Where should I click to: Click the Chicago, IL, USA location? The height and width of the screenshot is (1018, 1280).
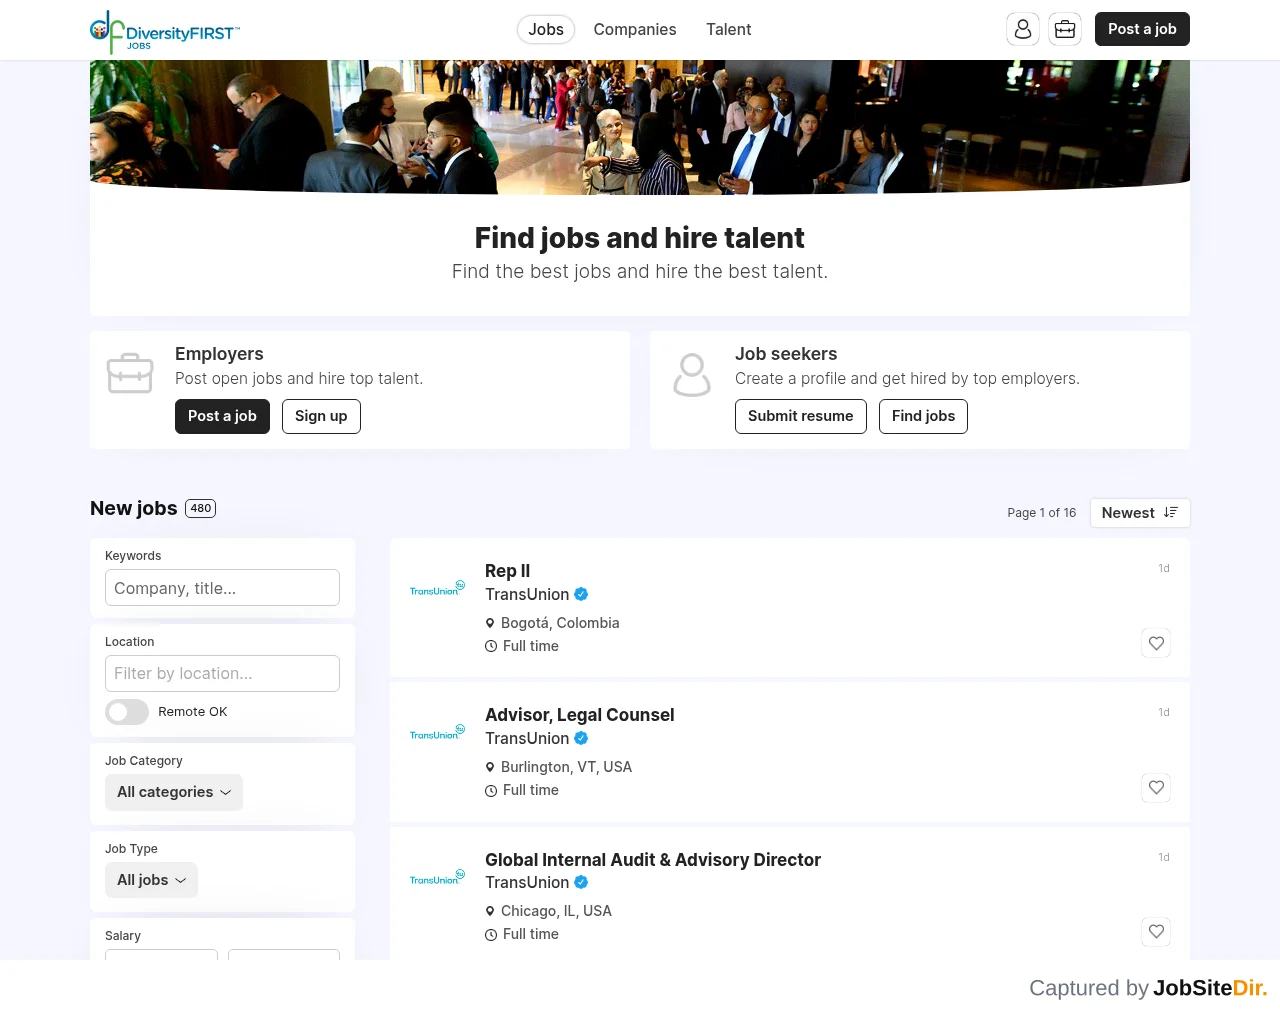coord(556,911)
